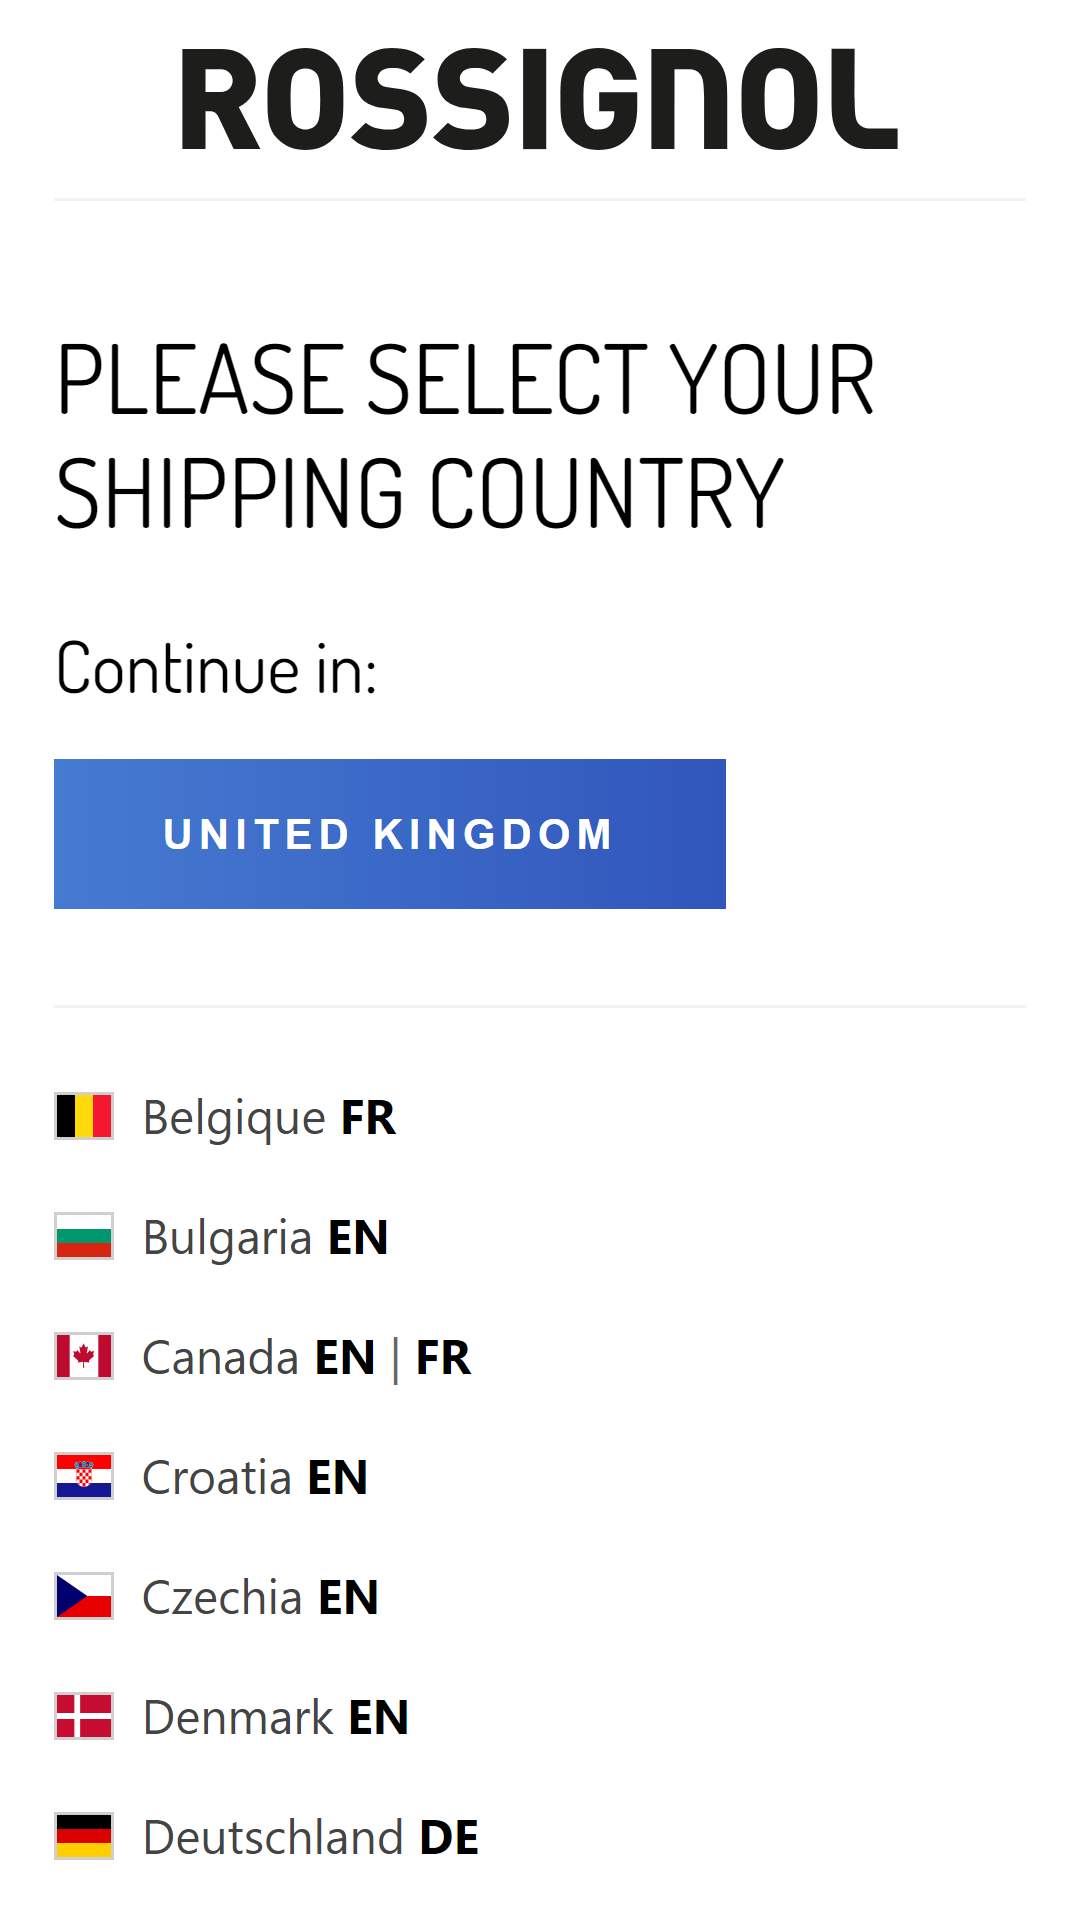
Task: Select the Canada FR language option
Action: (443, 1358)
